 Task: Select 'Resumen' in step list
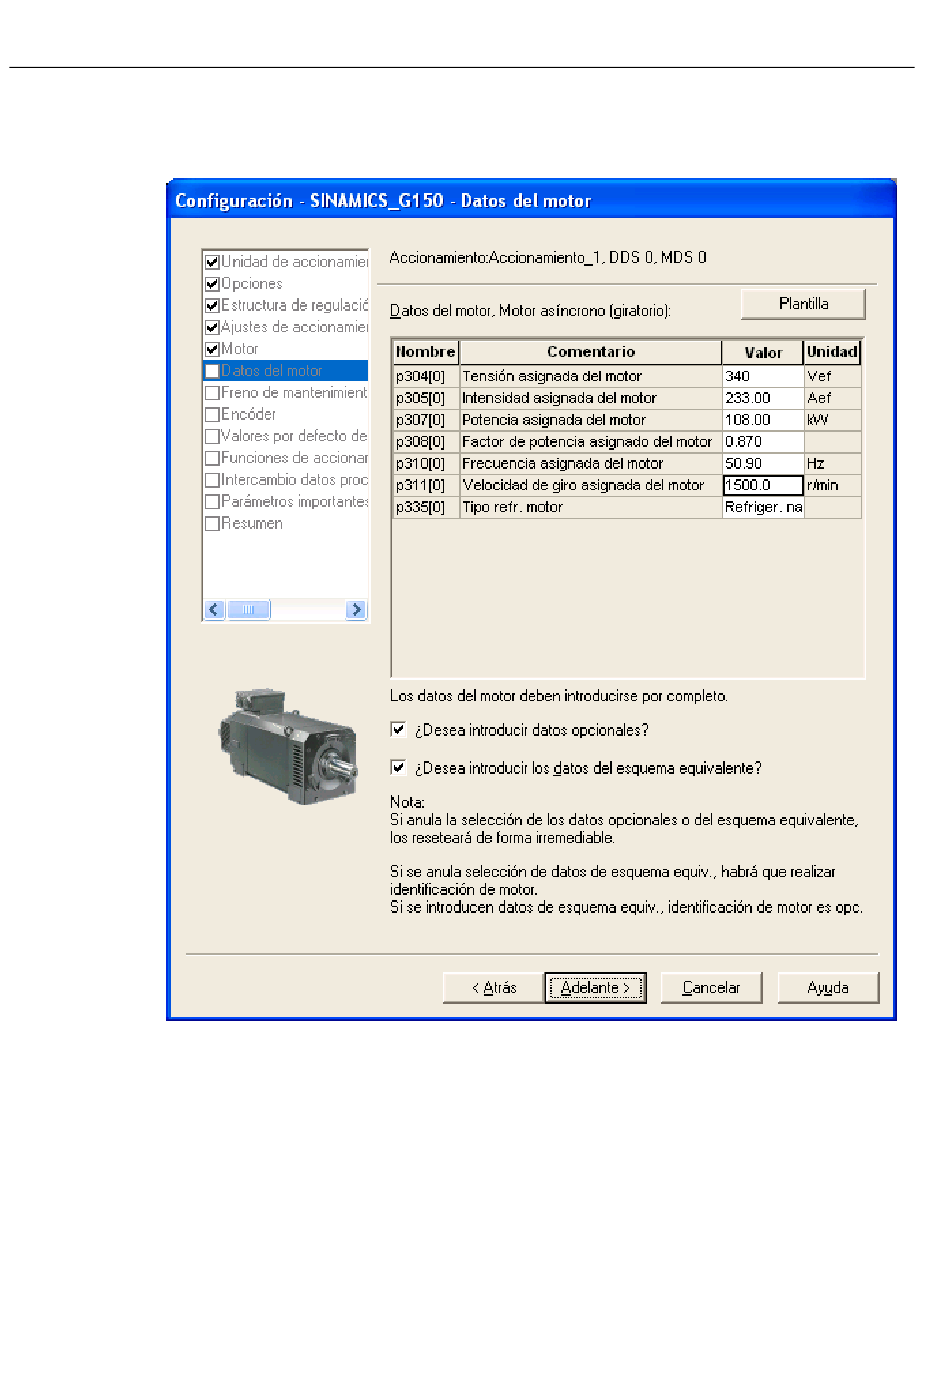tap(252, 523)
